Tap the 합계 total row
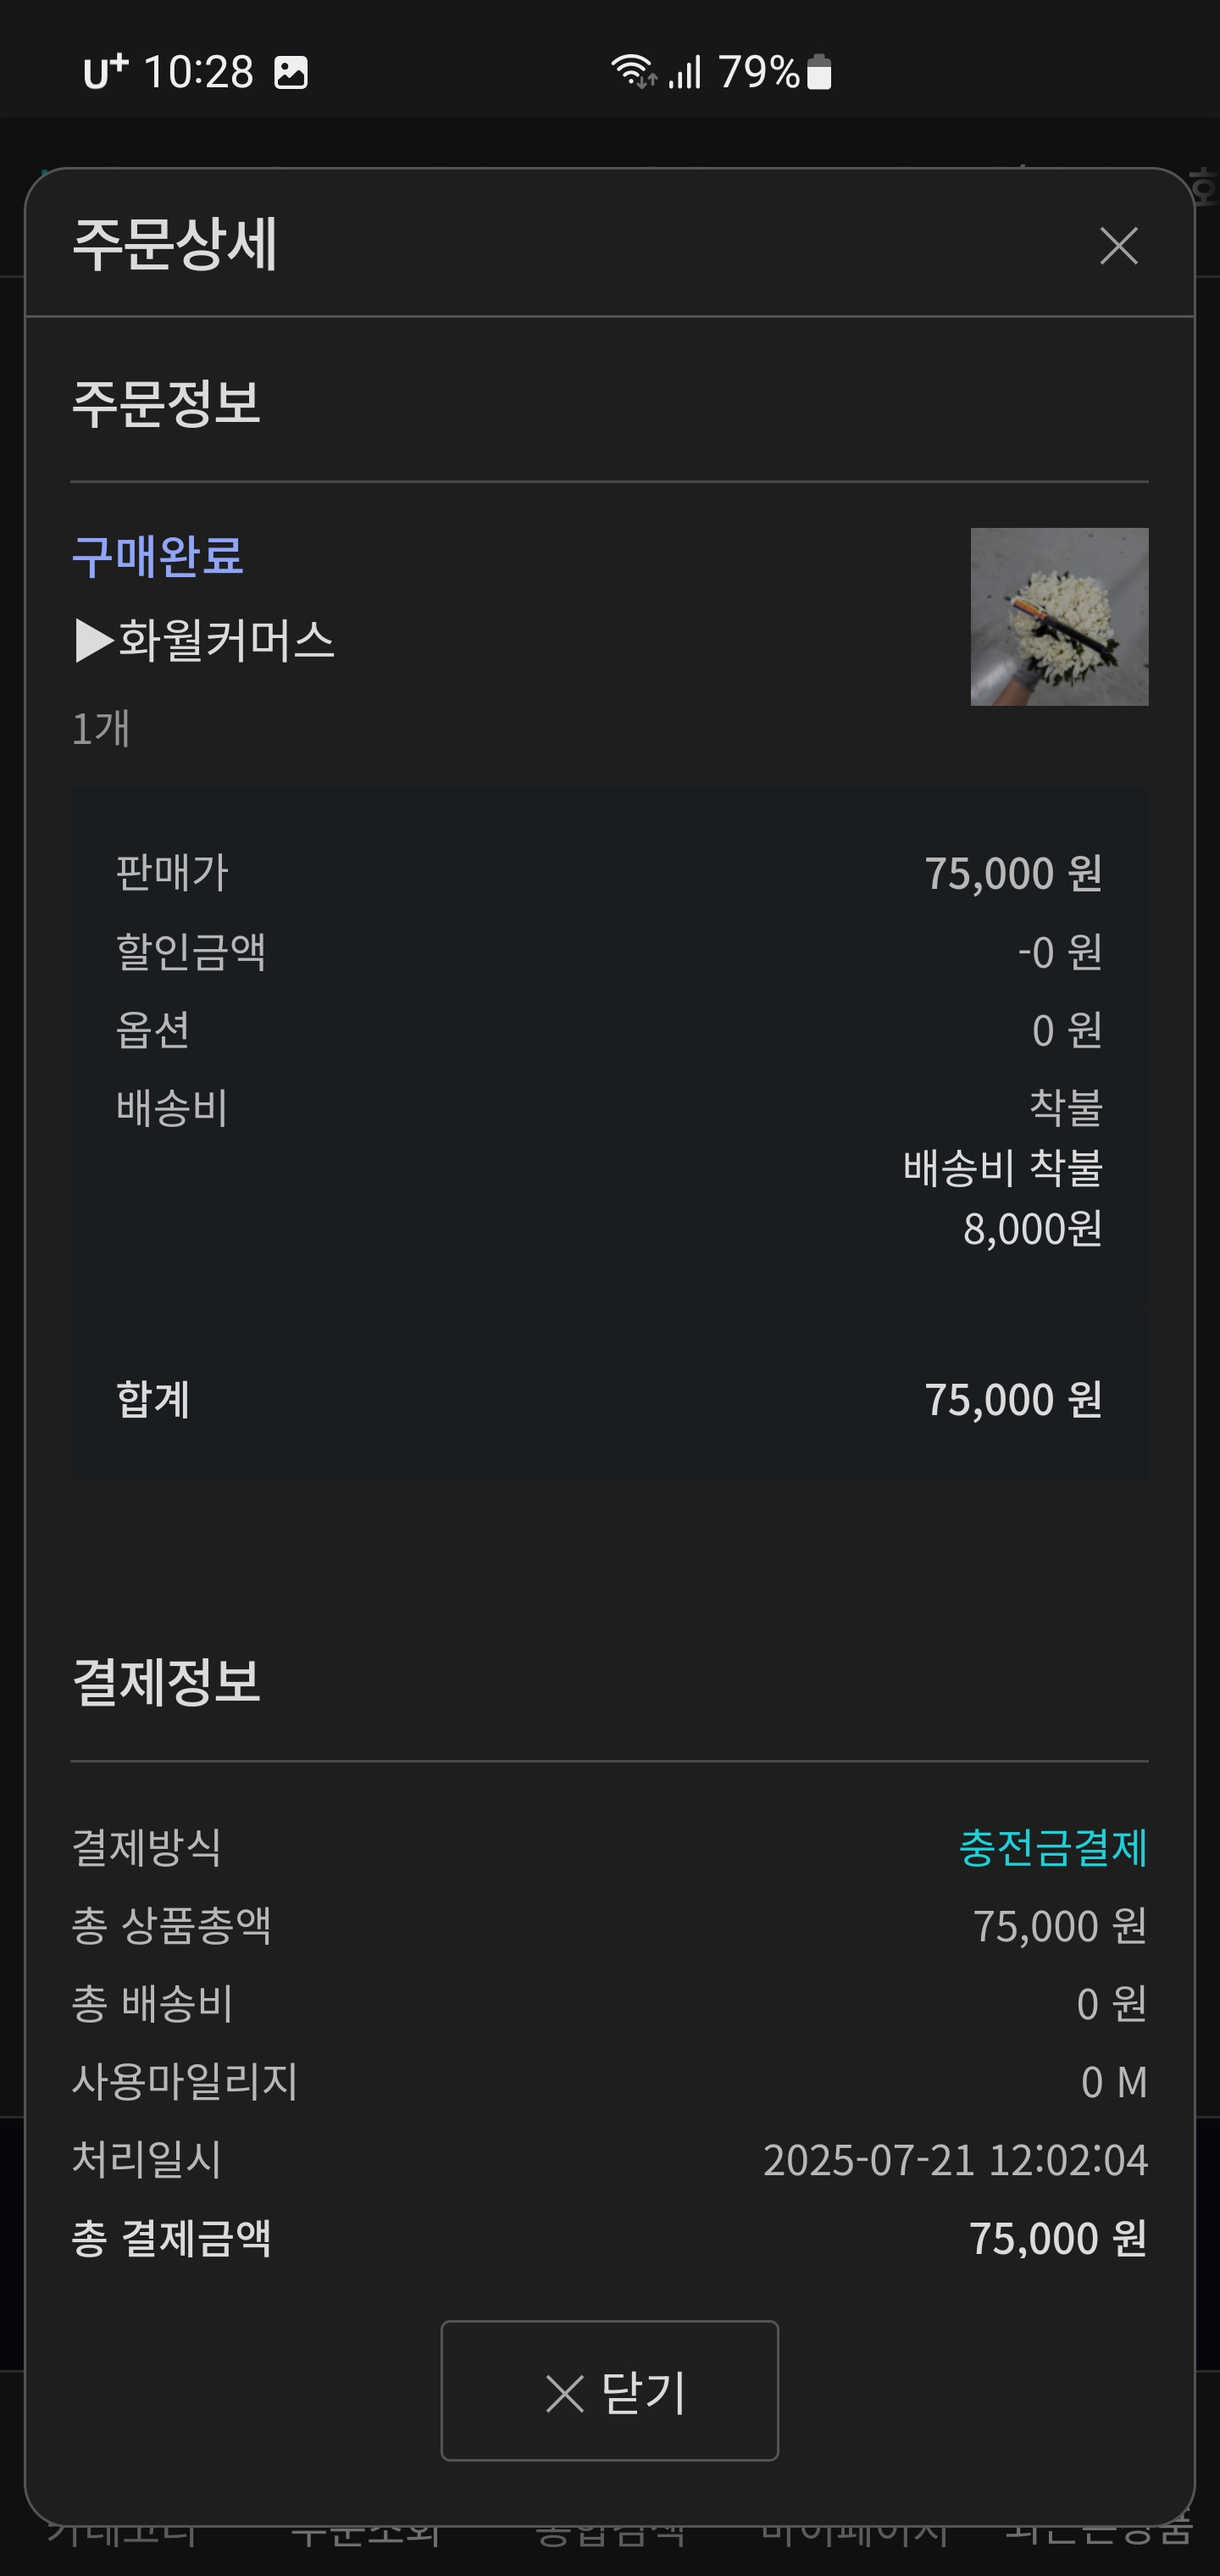The width and height of the screenshot is (1220, 2576). tap(609, 1399)
